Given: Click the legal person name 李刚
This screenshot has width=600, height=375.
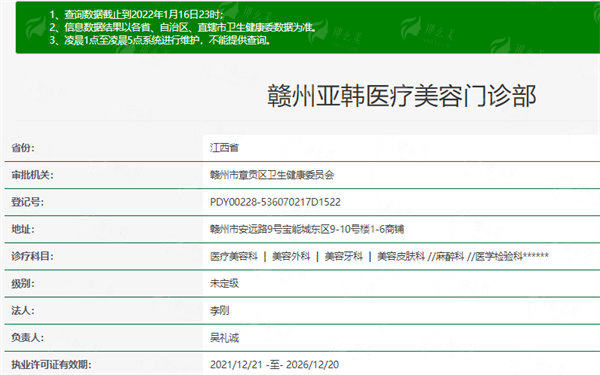Looking at the screenshot, I should [x=220, y=311].
